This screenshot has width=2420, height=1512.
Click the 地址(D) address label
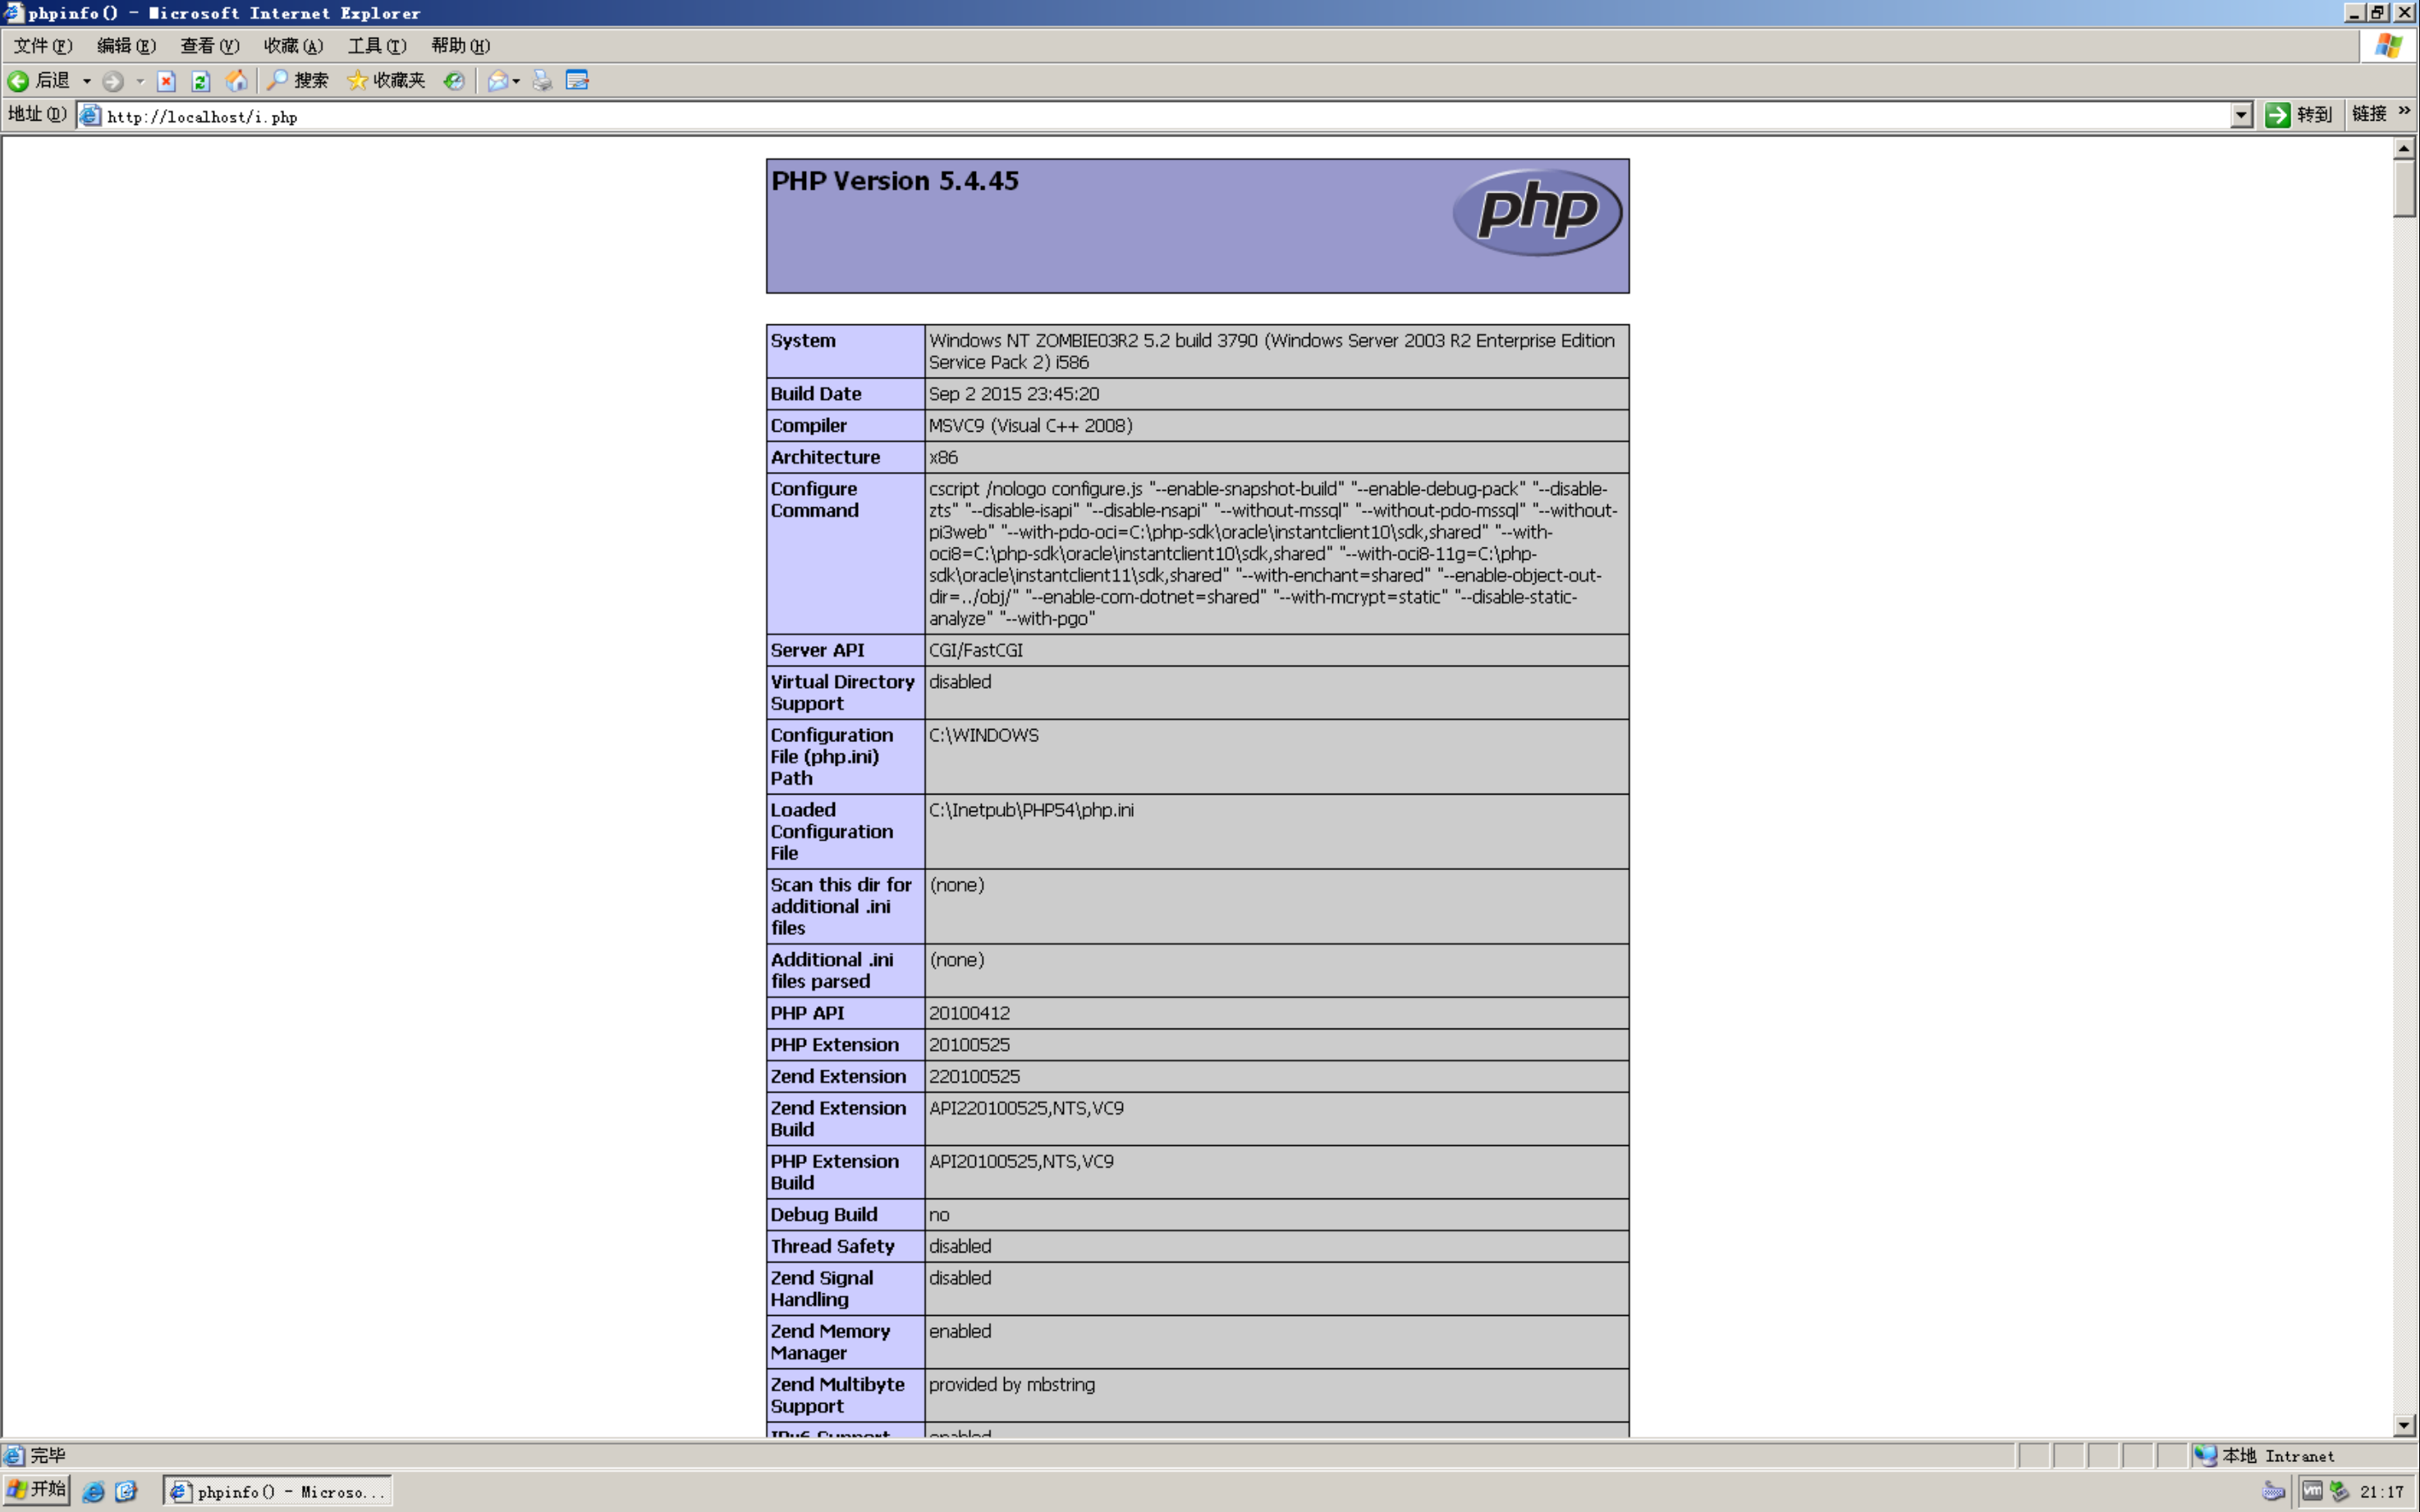pyautogui.click(x=37, y=114)
